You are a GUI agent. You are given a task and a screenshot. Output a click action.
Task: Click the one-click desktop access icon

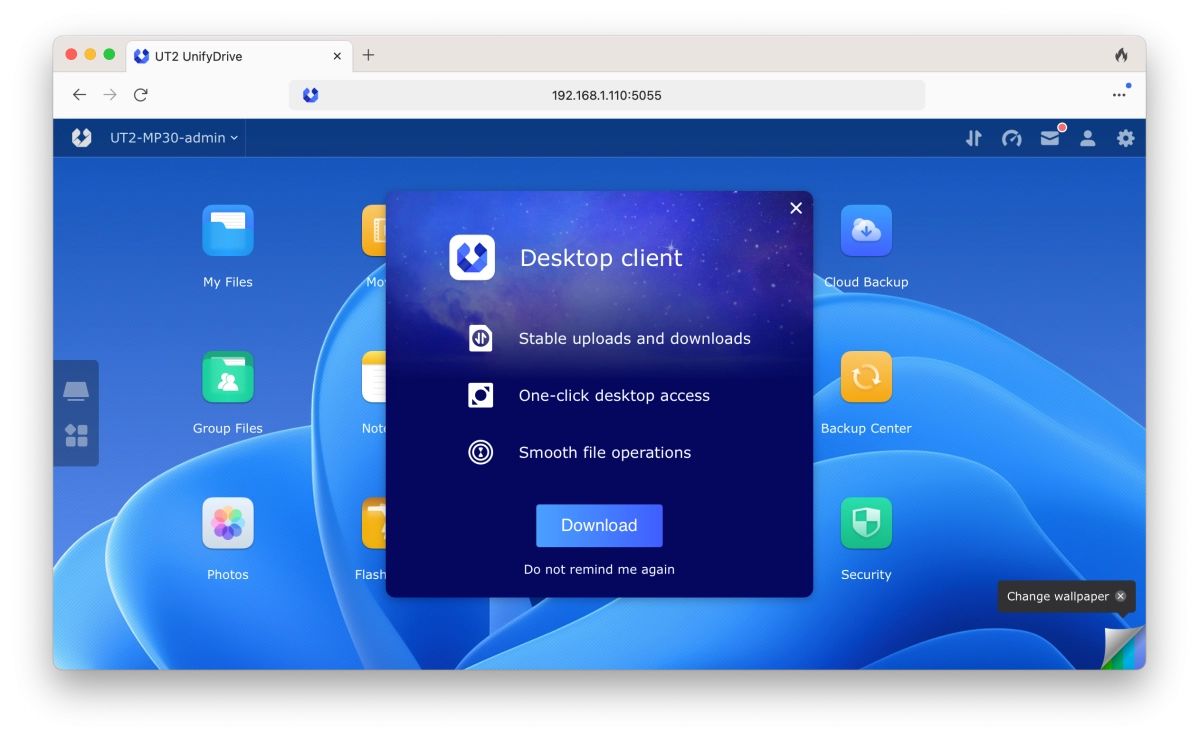click(480, 395)
